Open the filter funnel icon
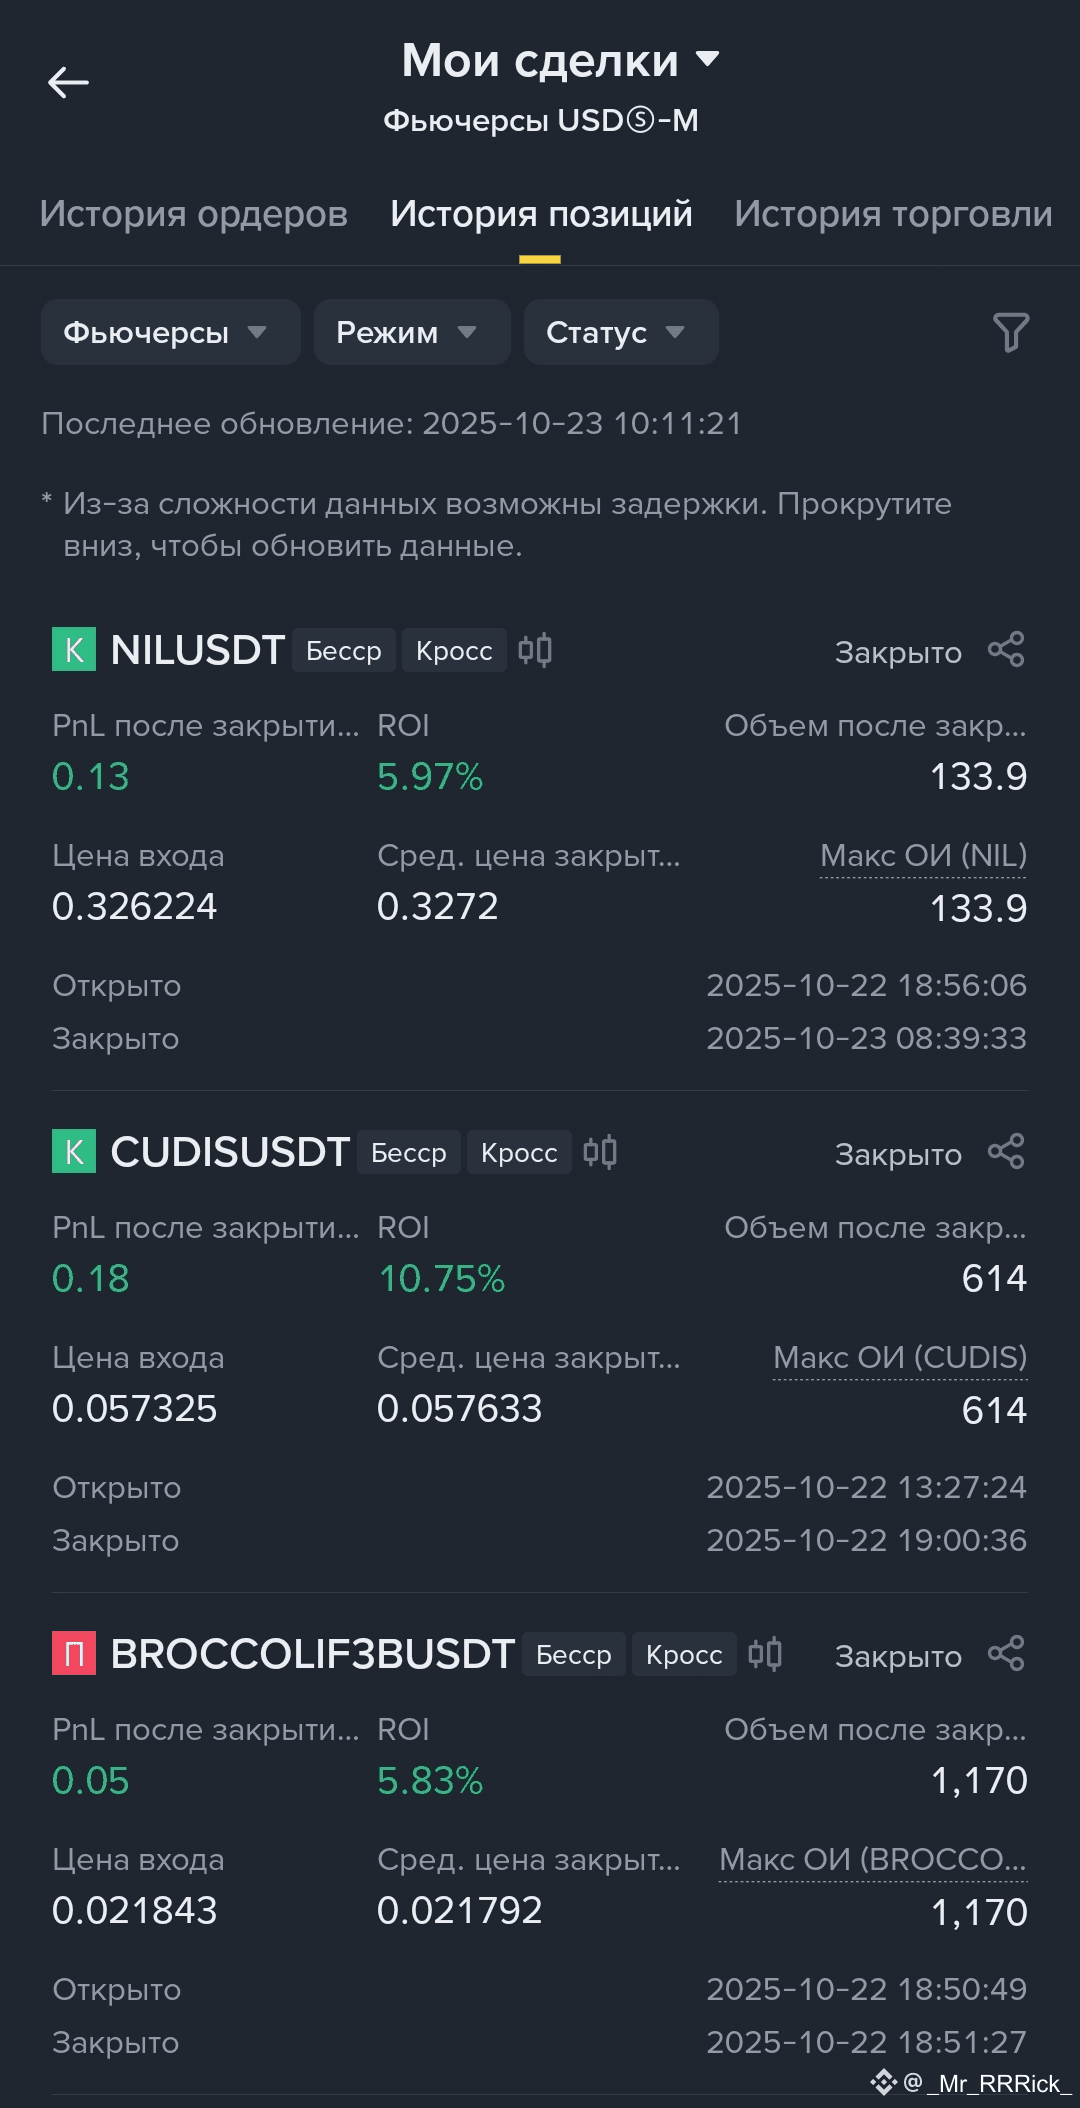This screenshot has height=2108, width=1080. pyautogui.click(x=1010, y=332)
